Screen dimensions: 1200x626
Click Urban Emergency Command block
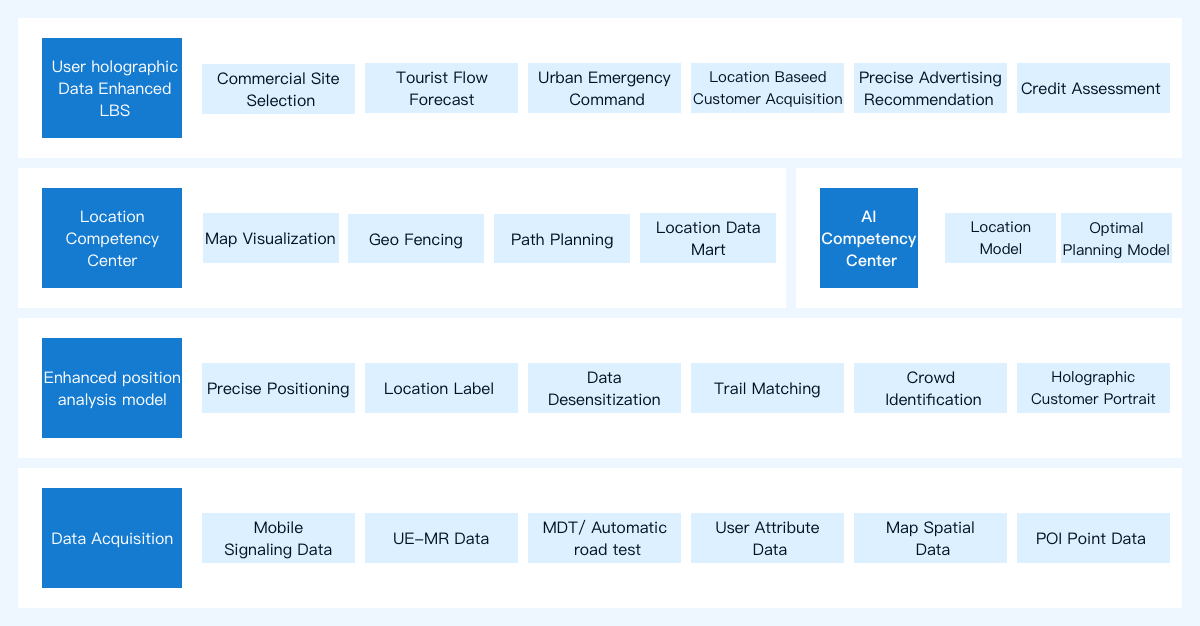pyautogui.click(x=604, y=88)
